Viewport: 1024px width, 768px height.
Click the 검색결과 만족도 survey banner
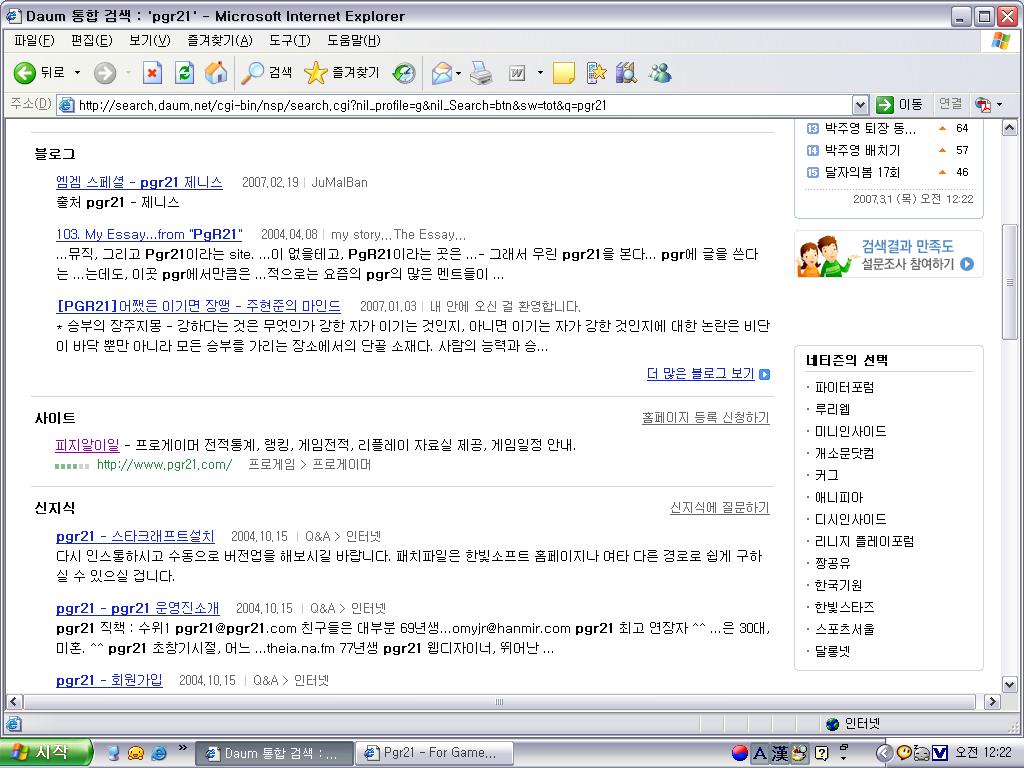(x=888, y=255)
